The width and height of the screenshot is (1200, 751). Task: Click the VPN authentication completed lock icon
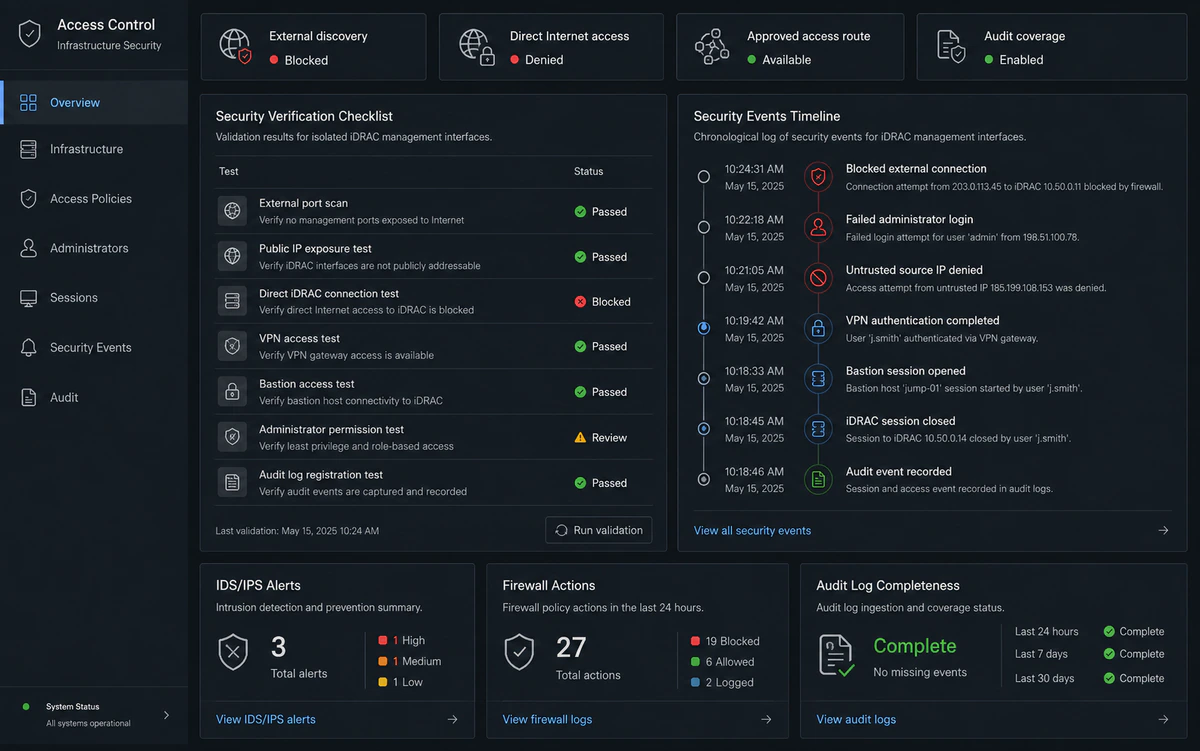pyautogui.click(x=818, y=328)
